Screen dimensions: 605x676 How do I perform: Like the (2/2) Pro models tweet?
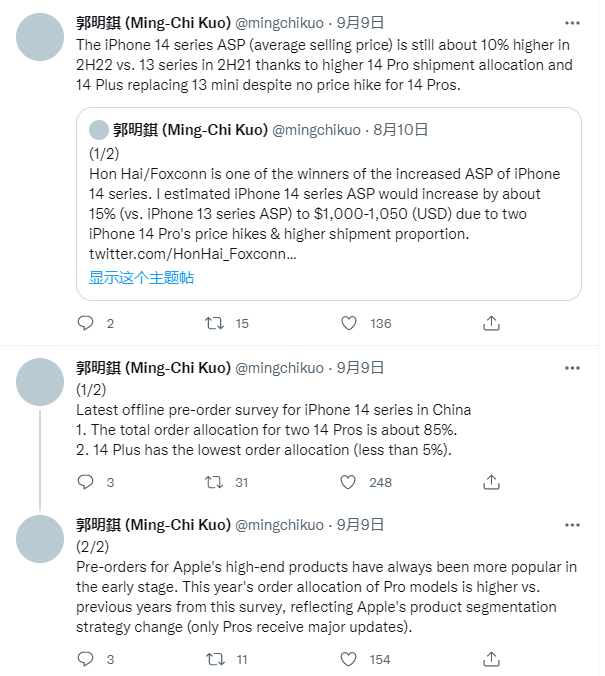(348, 659)
